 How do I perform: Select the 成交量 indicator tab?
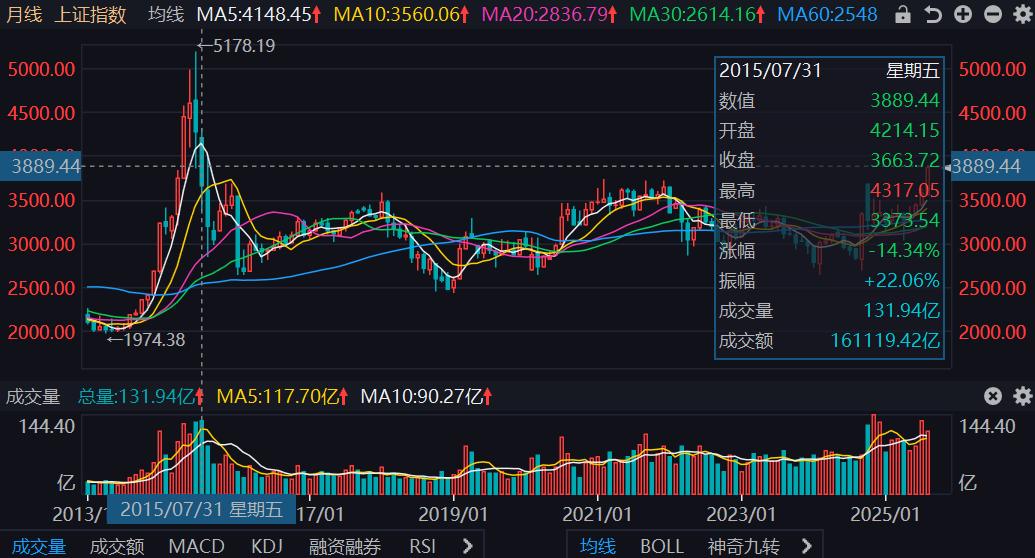[x=39, y=547]
